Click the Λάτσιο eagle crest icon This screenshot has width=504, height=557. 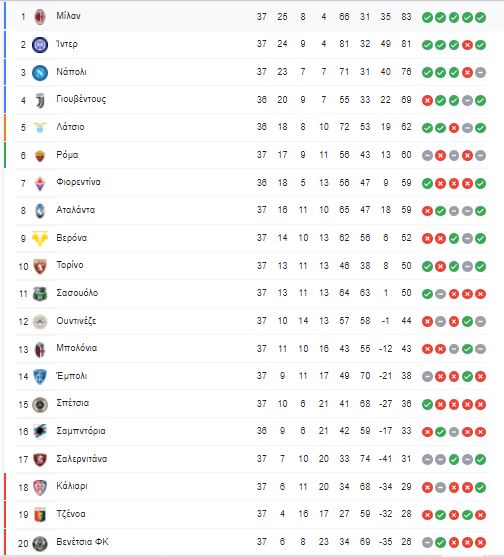pos(40,127)
